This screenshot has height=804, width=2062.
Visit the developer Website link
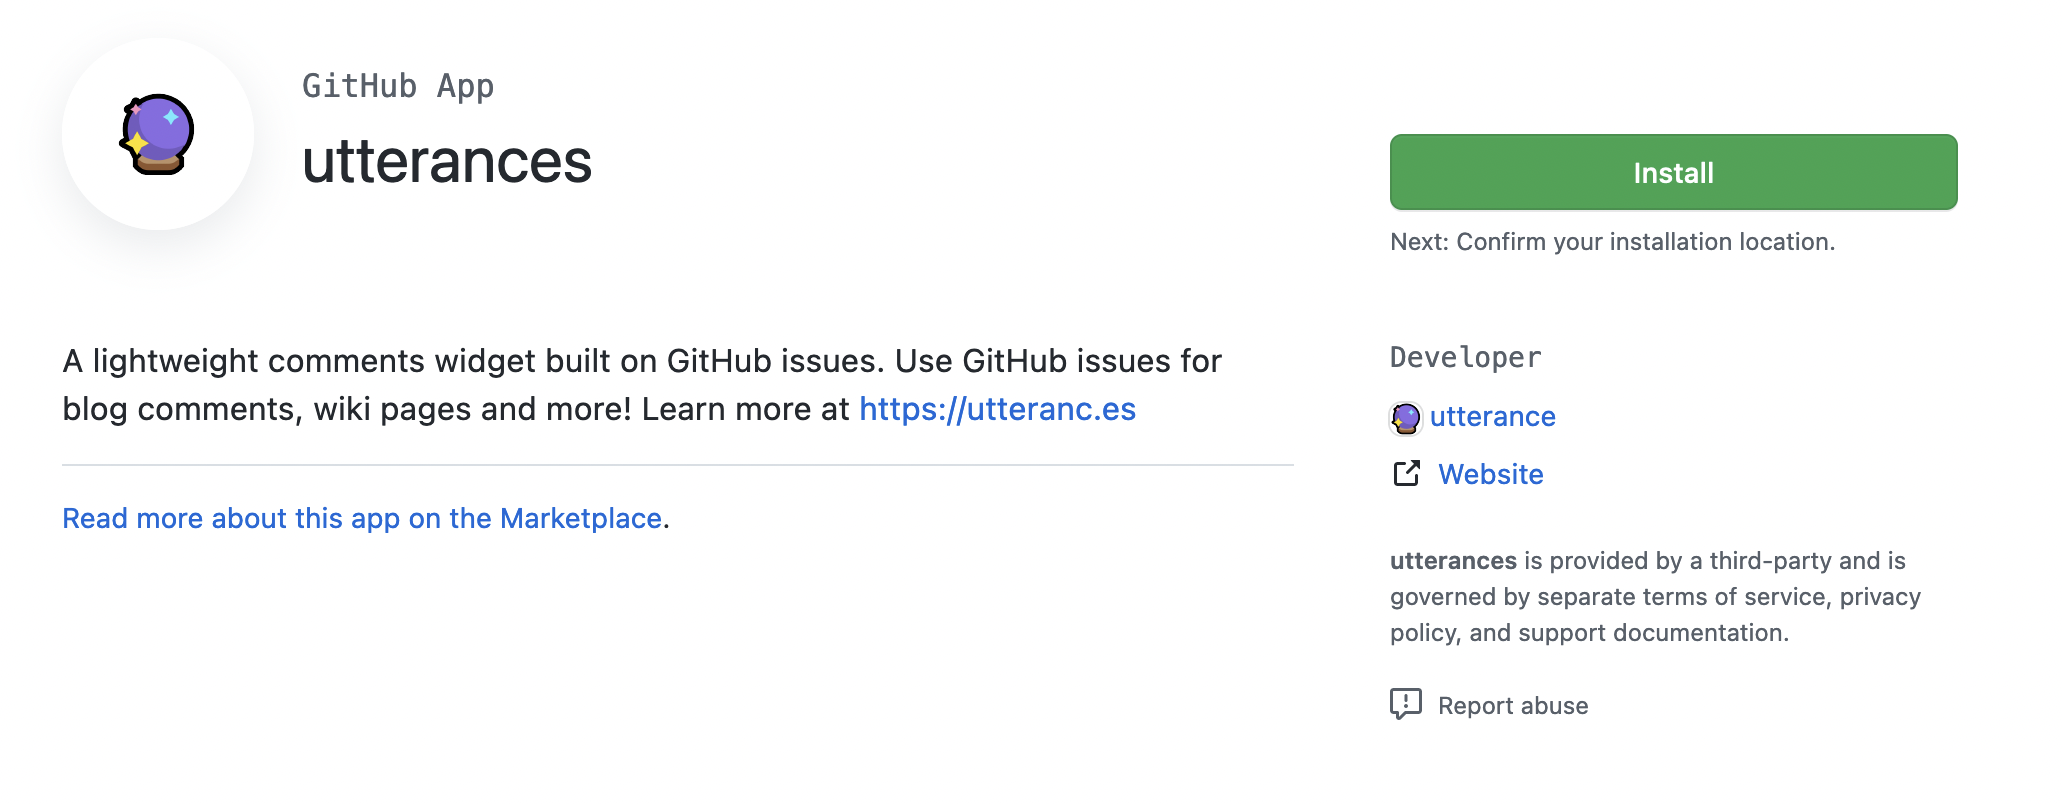click(1490, 474)
